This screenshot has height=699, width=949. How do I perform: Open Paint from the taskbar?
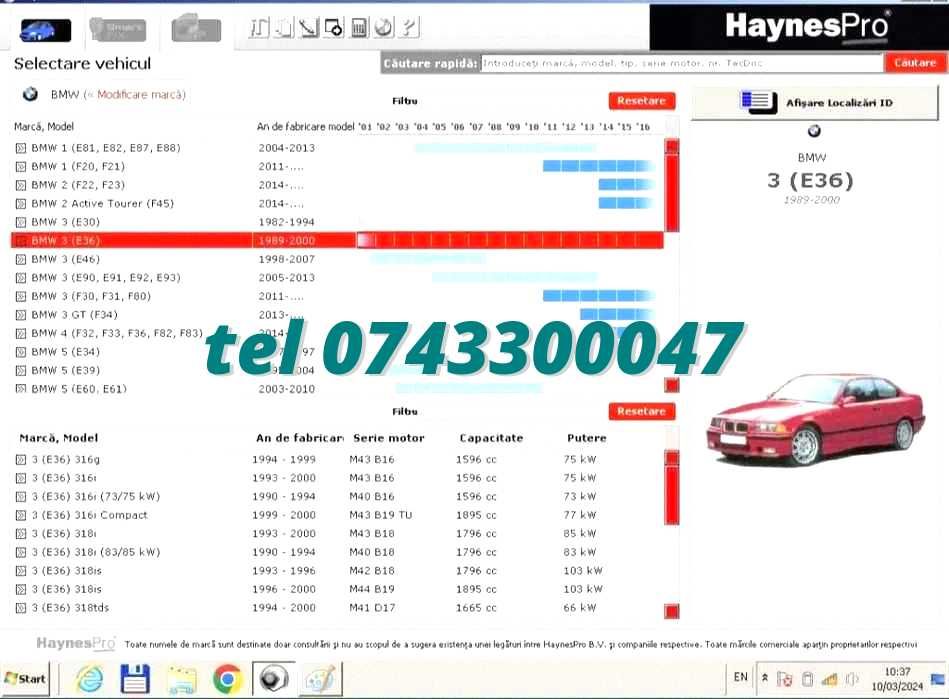320,679
